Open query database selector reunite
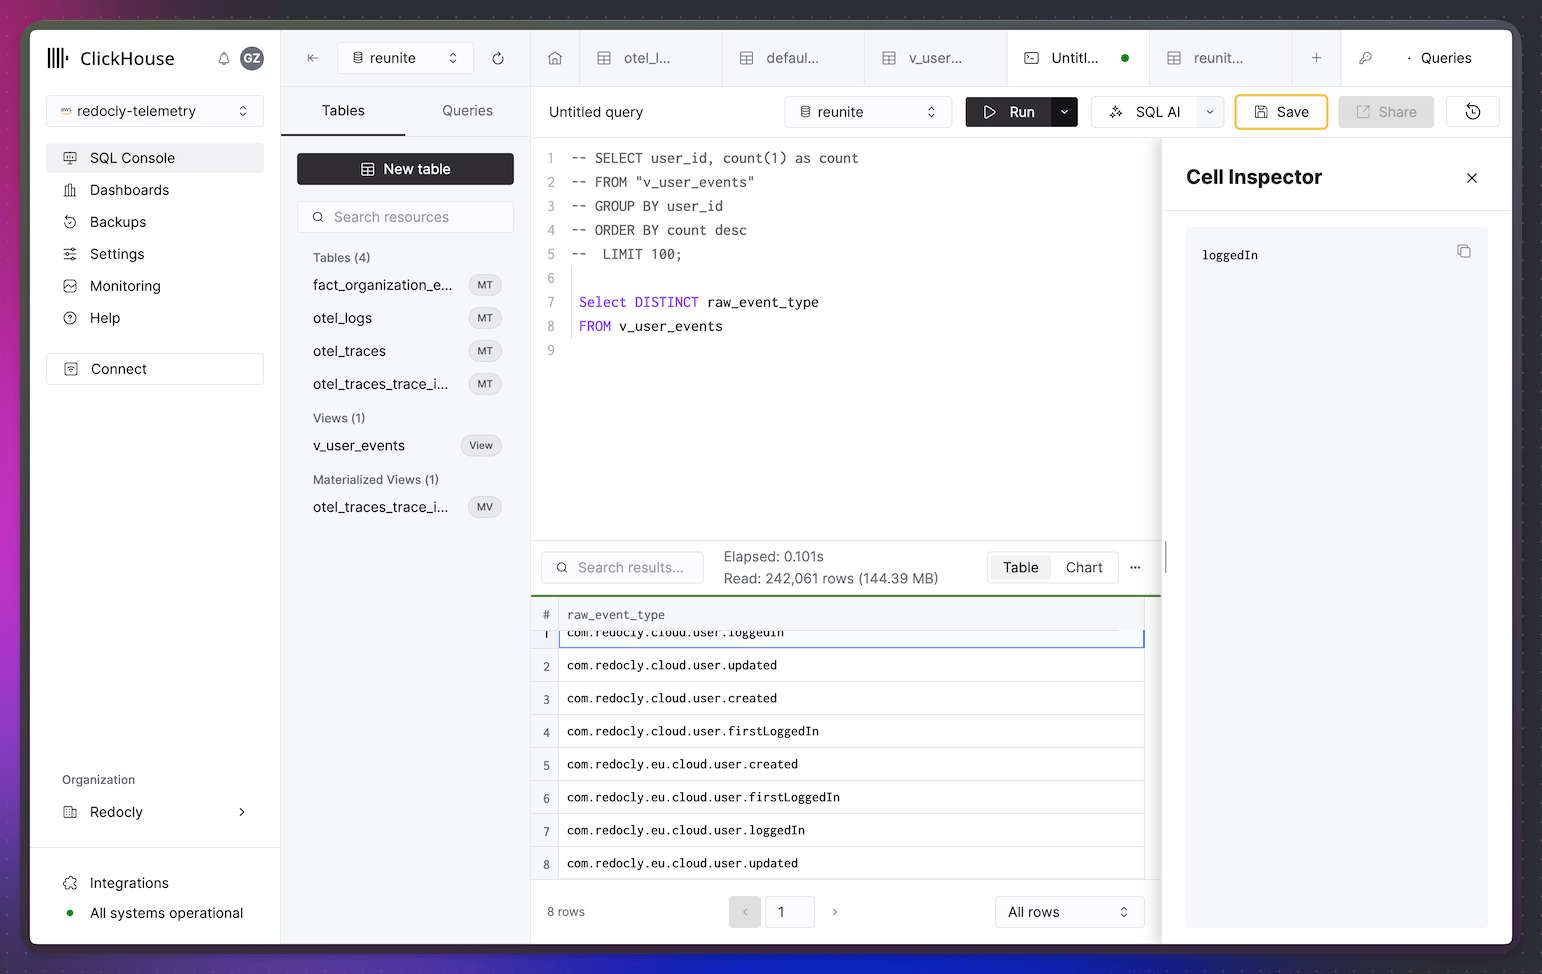This screenshot has height=974, width=1542. 868,112
